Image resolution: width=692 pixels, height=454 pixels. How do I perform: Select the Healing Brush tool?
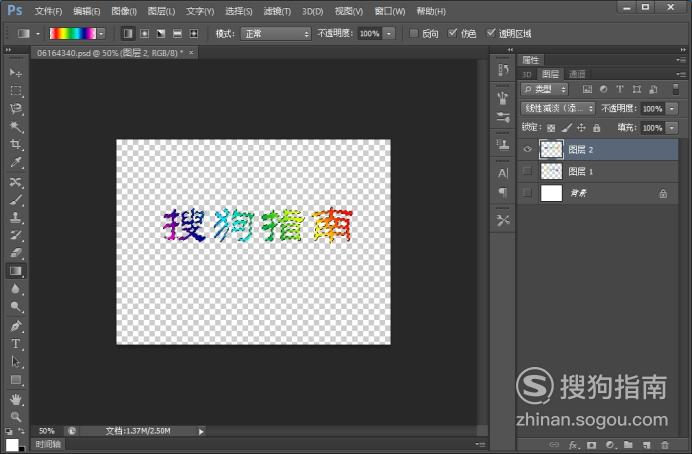pos(16,182)
